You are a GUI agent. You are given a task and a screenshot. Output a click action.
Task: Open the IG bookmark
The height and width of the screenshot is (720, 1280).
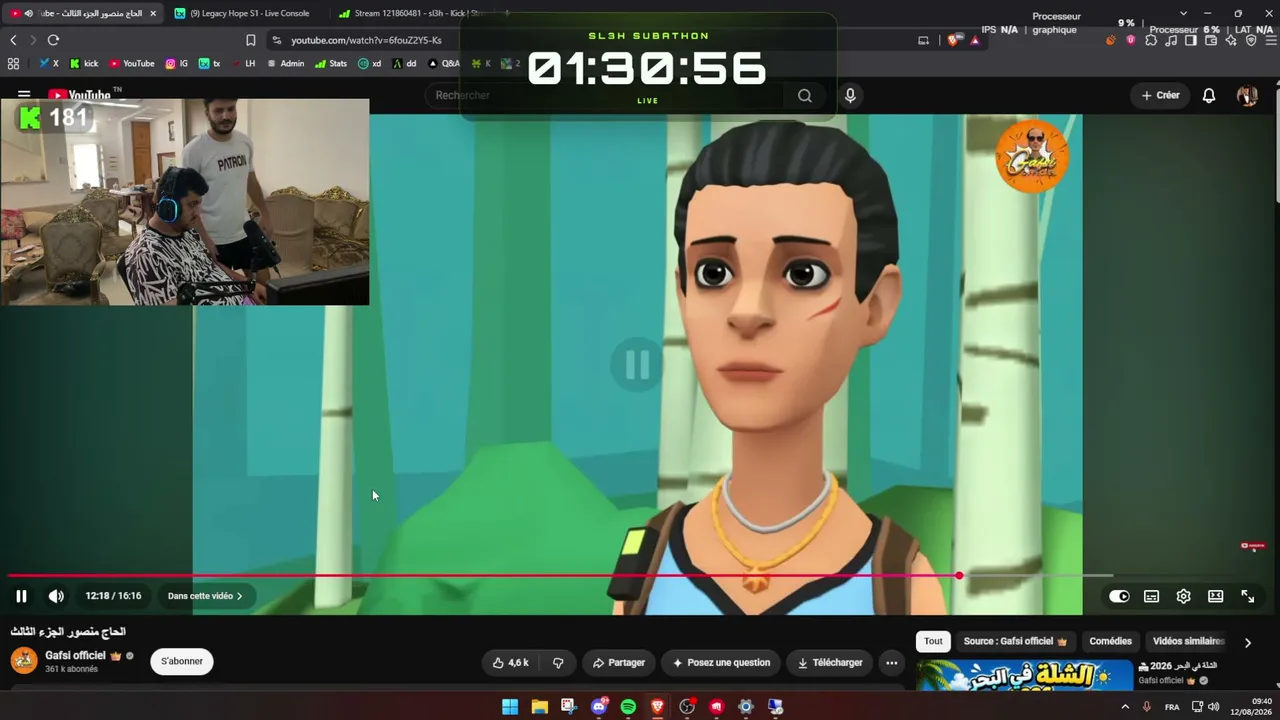coord(177,63)
